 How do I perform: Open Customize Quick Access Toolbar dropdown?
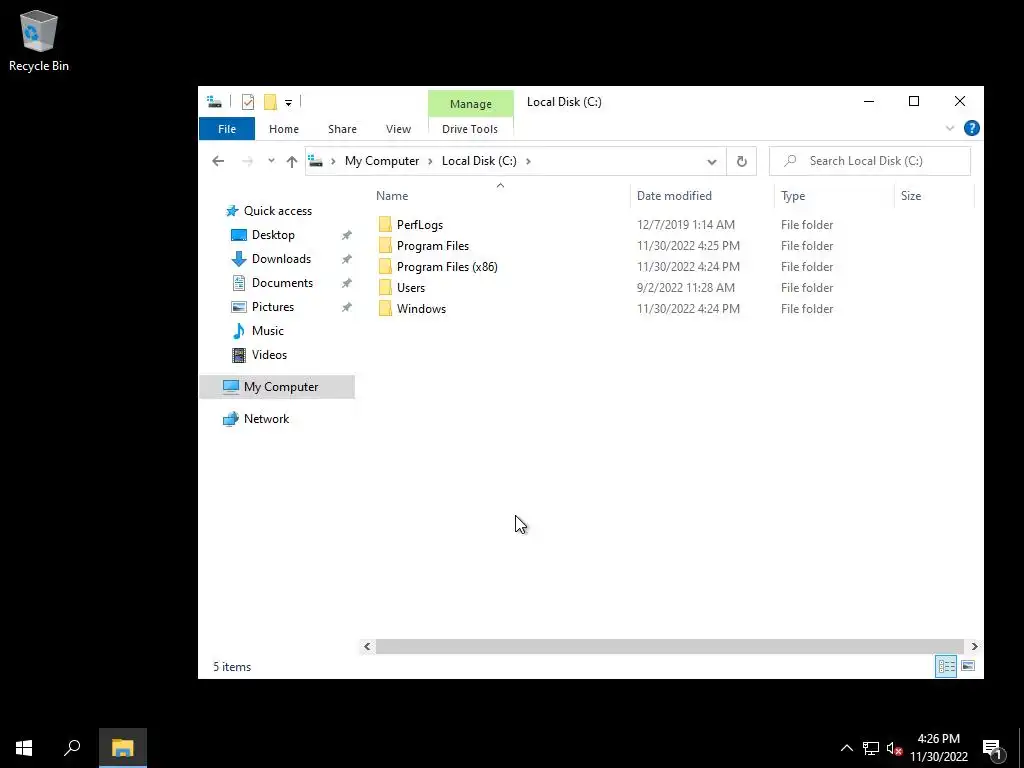288,103
